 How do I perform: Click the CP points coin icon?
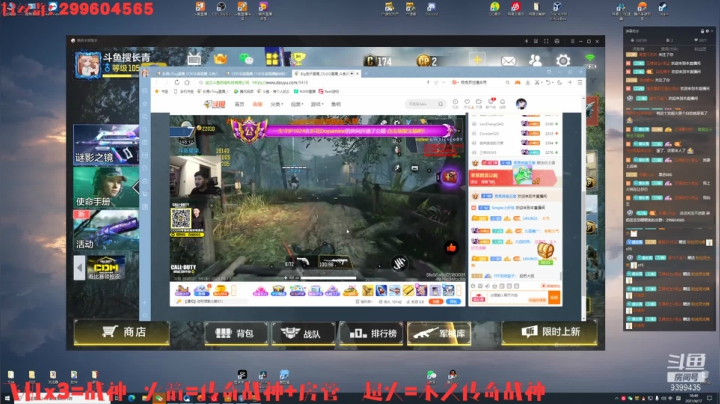423,60
